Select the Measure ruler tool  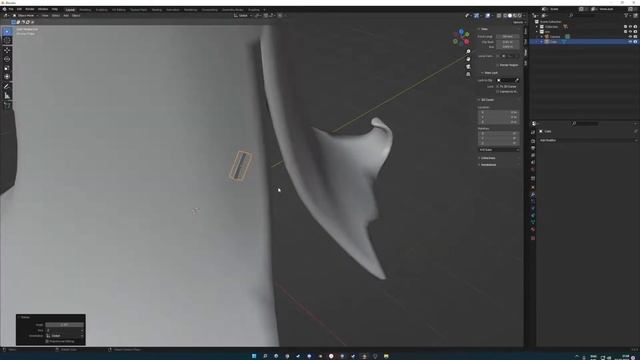pyautogui.click(x=7, y=96)
